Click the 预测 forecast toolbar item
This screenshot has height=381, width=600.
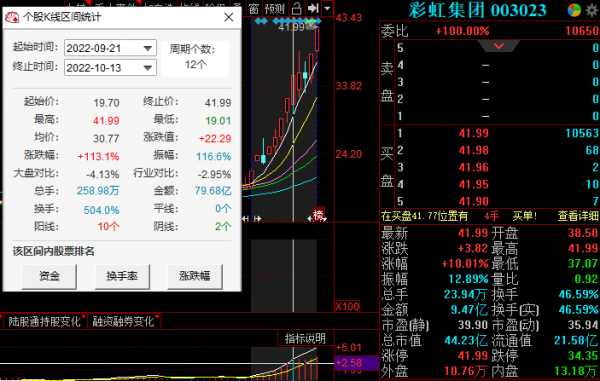tap(274, 8)
